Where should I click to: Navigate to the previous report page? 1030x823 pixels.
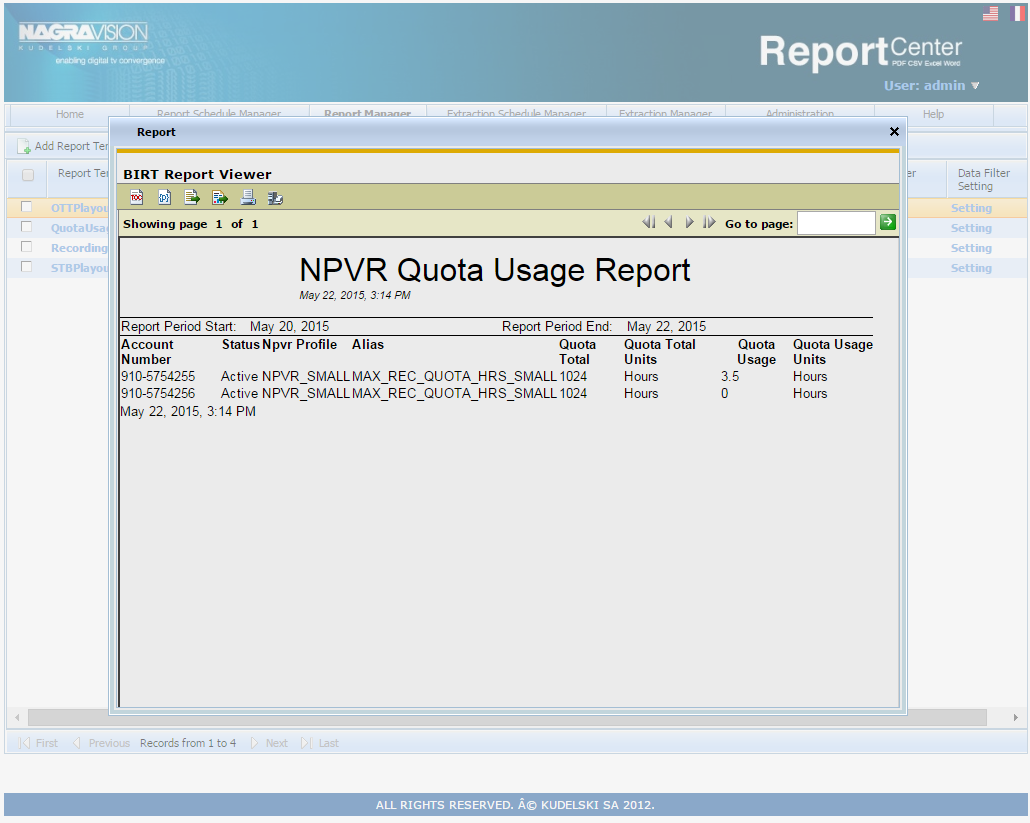[668, 222]
